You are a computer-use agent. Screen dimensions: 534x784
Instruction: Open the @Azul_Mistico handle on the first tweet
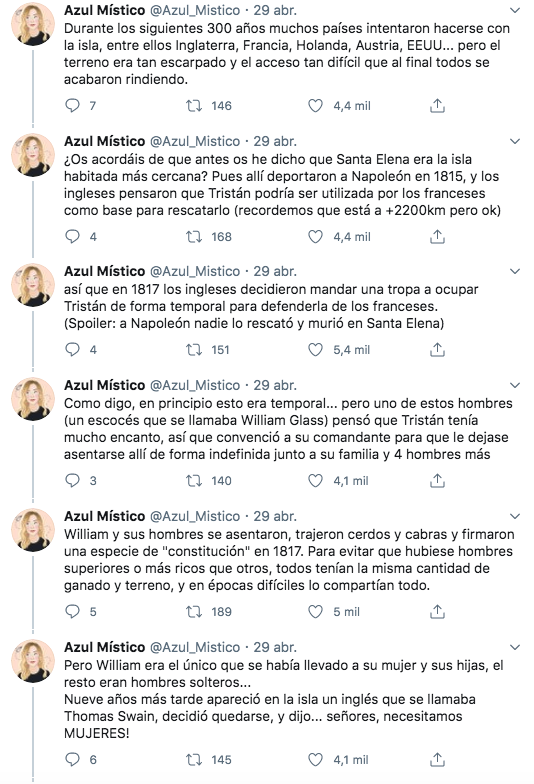pos(195,10)
